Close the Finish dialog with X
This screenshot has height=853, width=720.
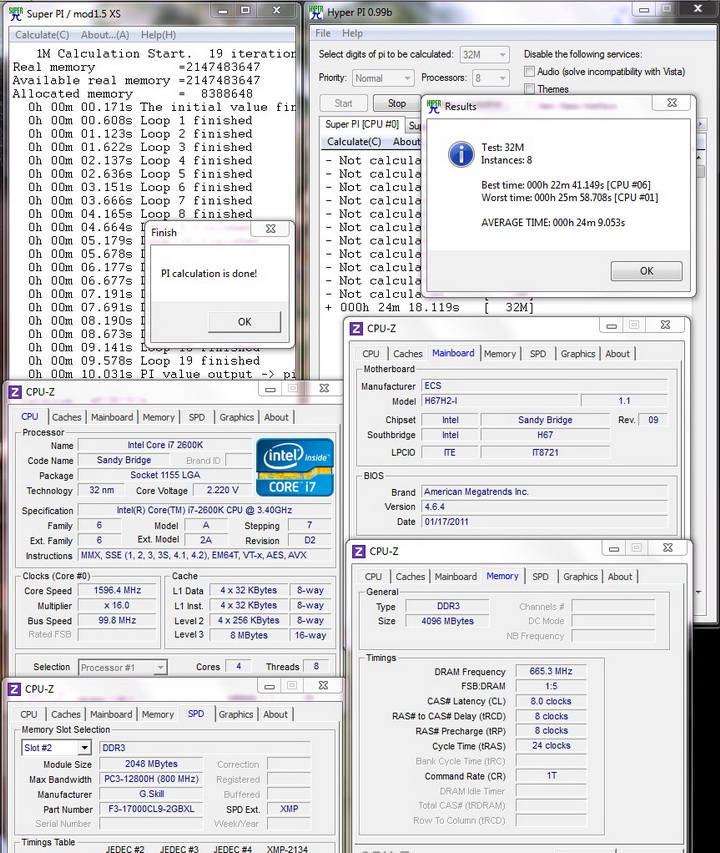tap(270, 228)
